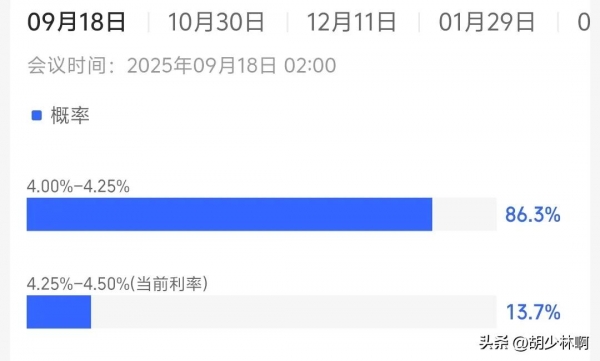Click the meeting time 2025年09月18日 02:00 text

tap(232, 65)
